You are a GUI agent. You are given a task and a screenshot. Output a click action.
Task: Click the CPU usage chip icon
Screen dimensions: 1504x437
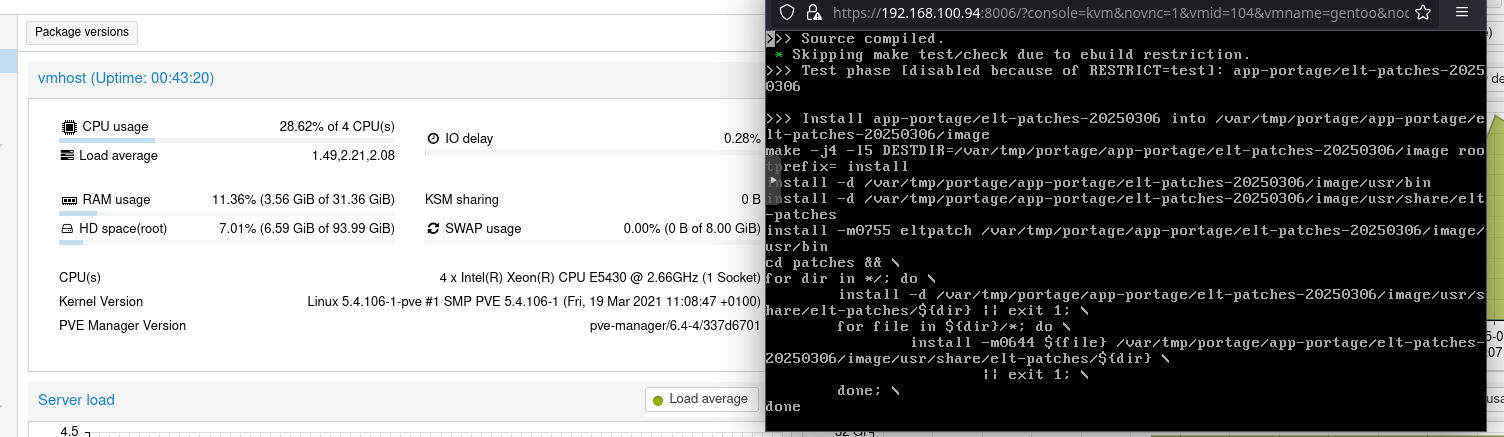coord(68,127)
